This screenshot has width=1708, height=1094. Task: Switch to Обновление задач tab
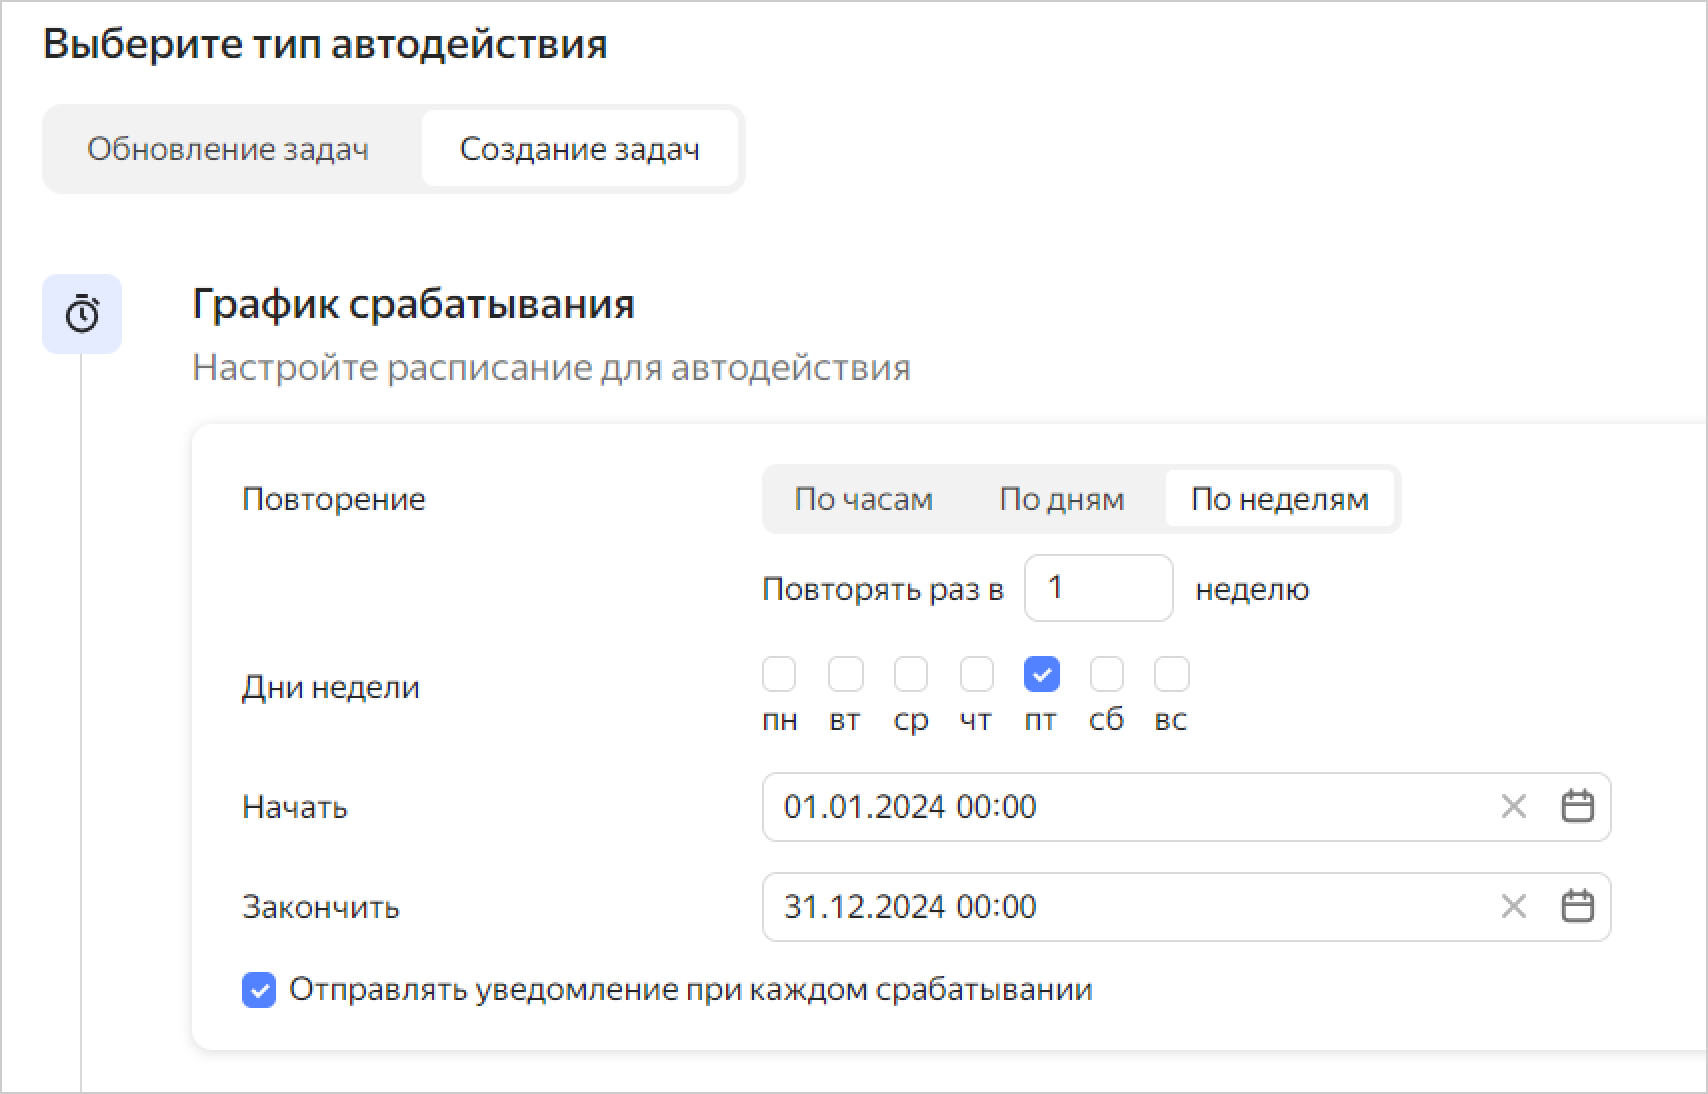click(x=228, y=149)
